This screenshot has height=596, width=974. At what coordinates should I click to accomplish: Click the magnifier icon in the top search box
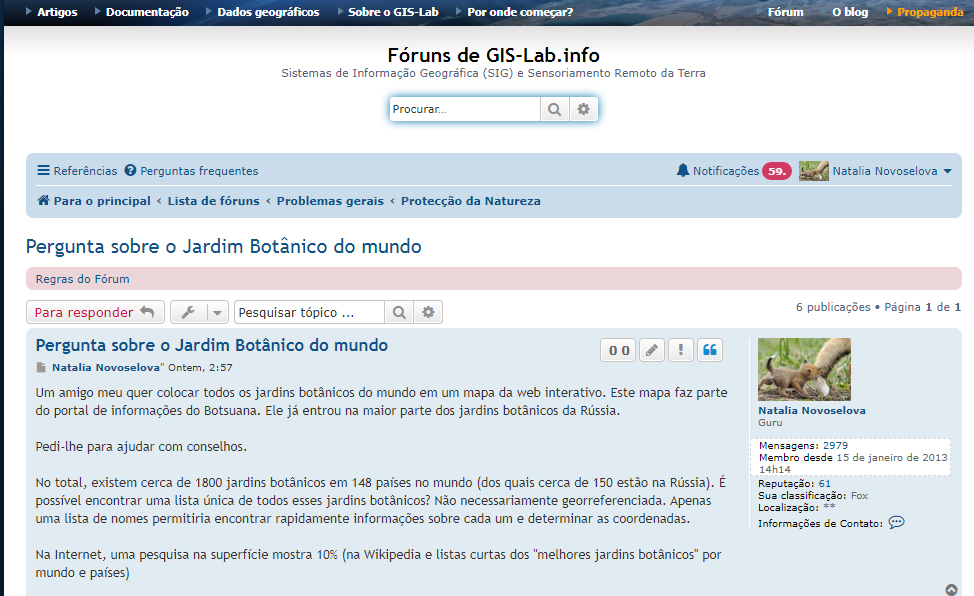tap(554, 109)
